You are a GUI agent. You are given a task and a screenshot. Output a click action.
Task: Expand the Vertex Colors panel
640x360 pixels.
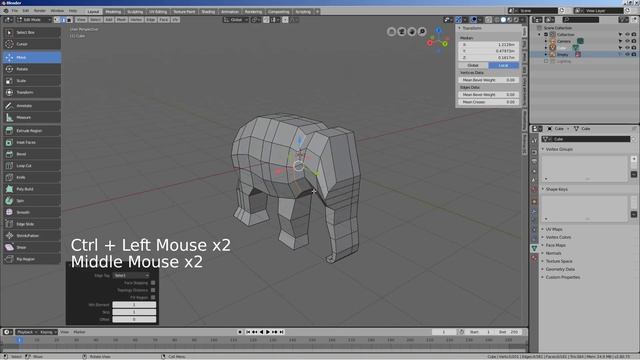(x=558, y=237)
